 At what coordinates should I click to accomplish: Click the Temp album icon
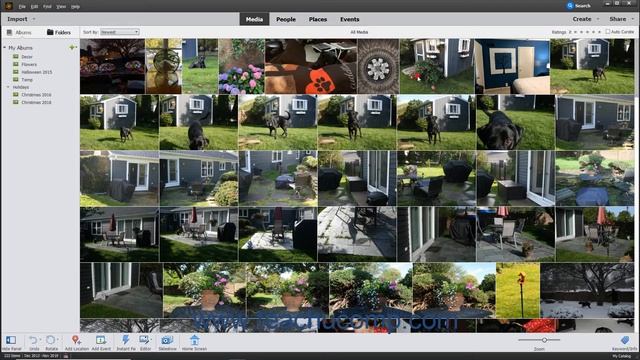pos(16,80)
